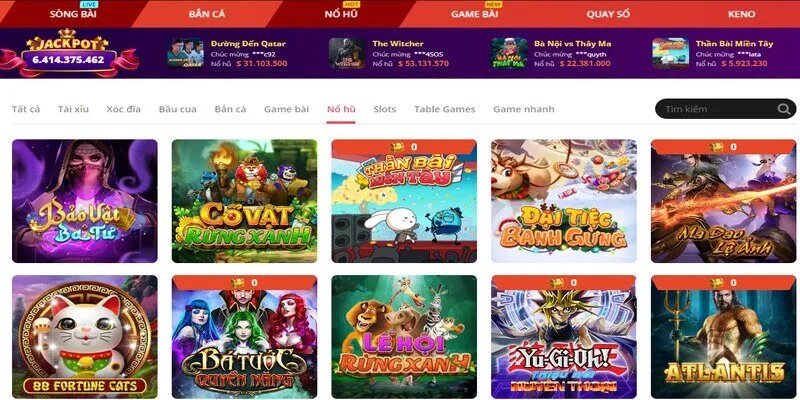800x400 pixels.
Task: Click the Jackpot crown banner
Action: [68, 53]
